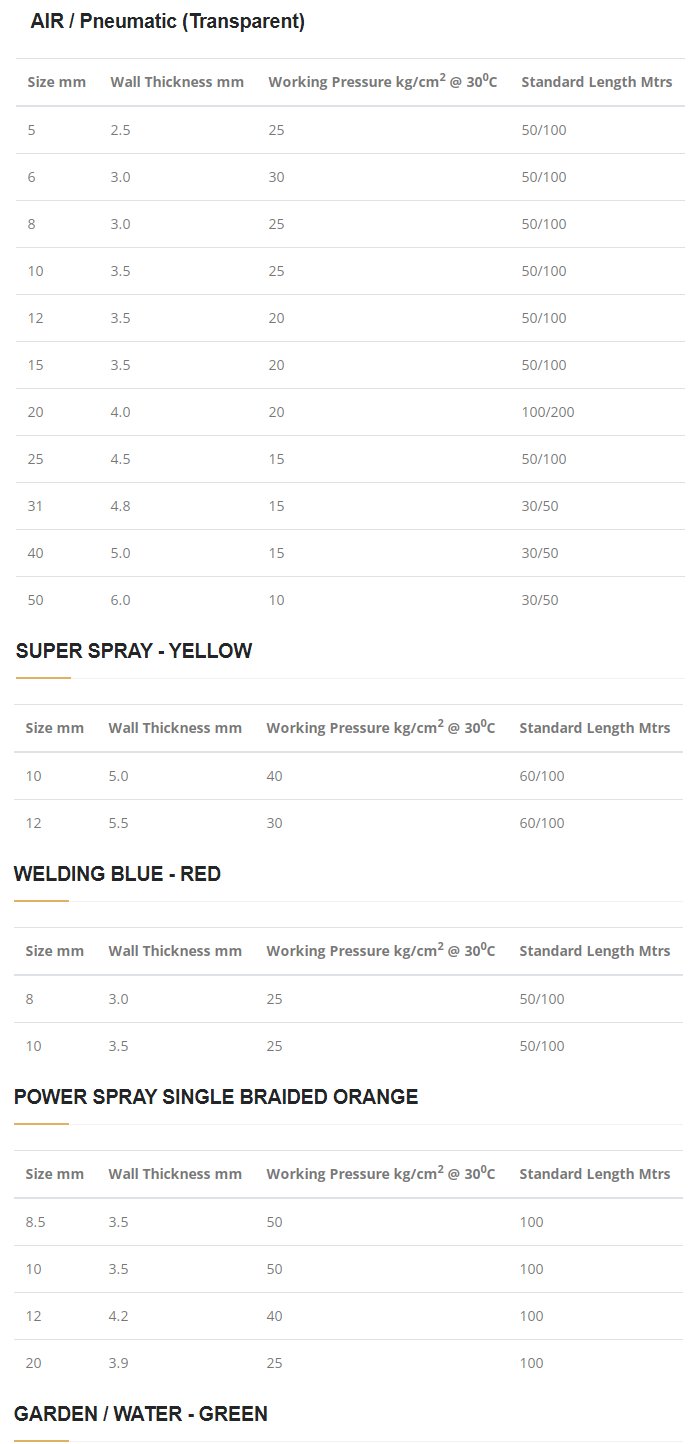Click the 4.8 wall thickness cell
696x1444 pixels.
(120, 506)
